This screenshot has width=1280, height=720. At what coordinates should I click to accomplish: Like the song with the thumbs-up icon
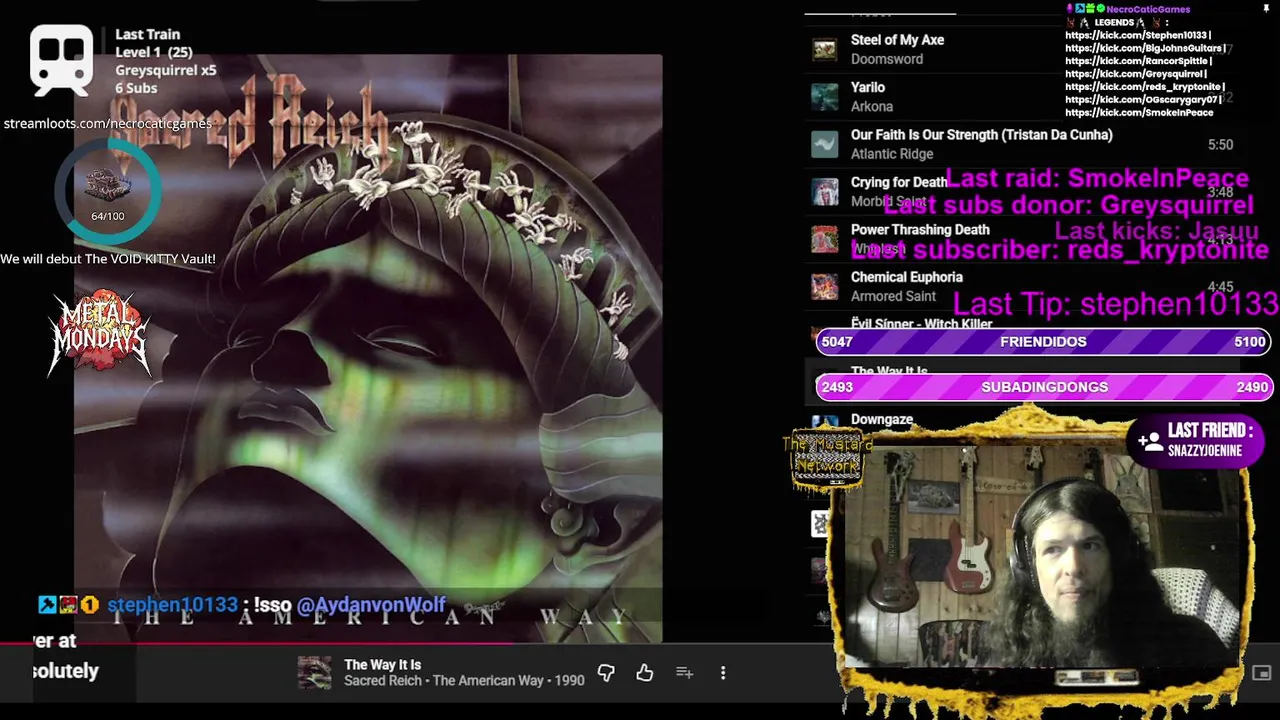point(645,673)
